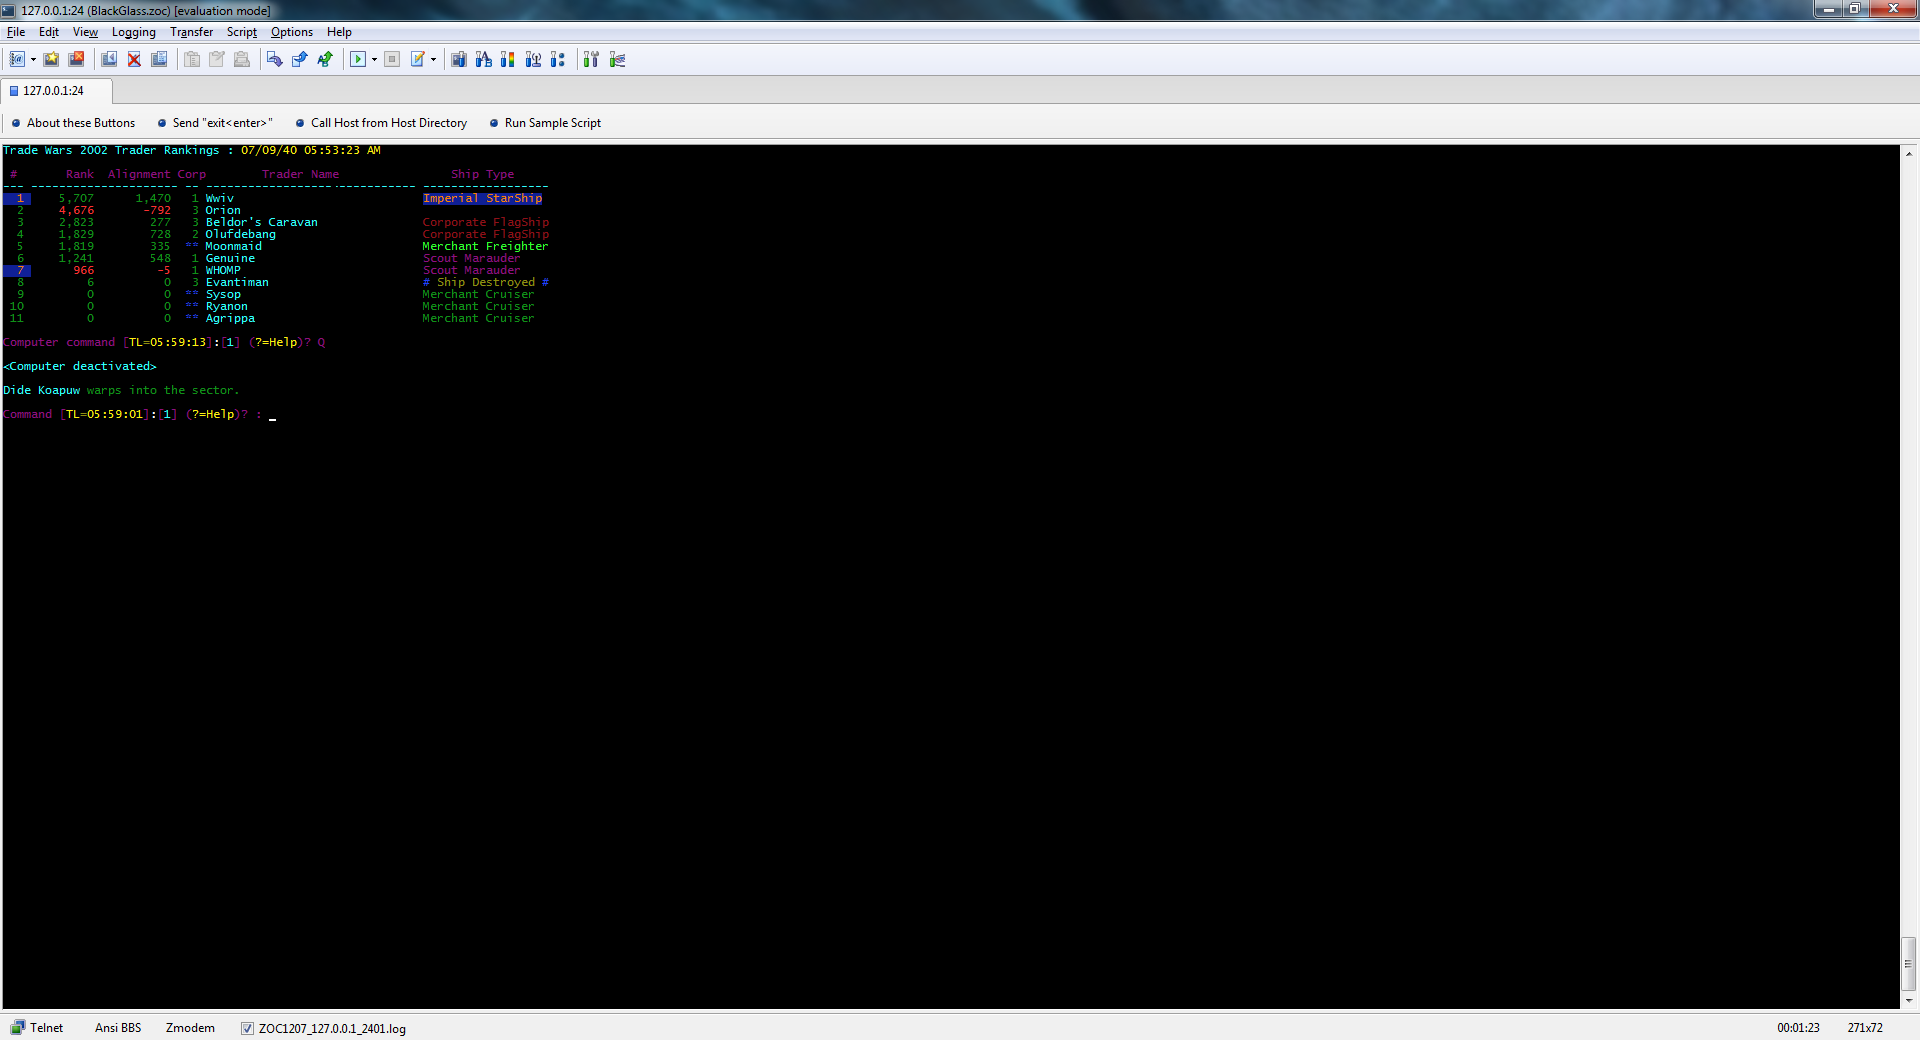The height and width of the screenshot is (1040, 1920).
Task: Click the red X disconnect icon
Action: [x=134, y=60]
